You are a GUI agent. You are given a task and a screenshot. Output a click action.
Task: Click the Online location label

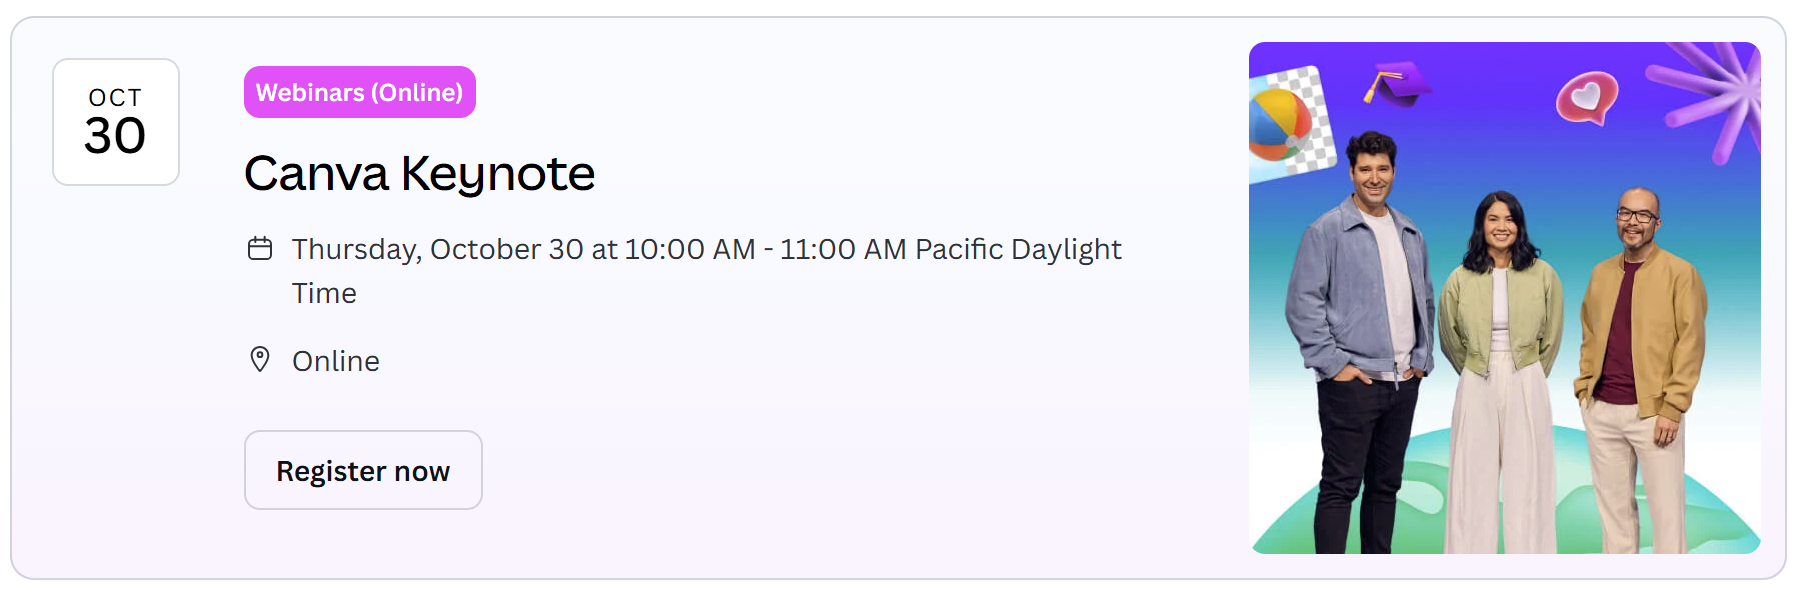click(x=335, y=360)
